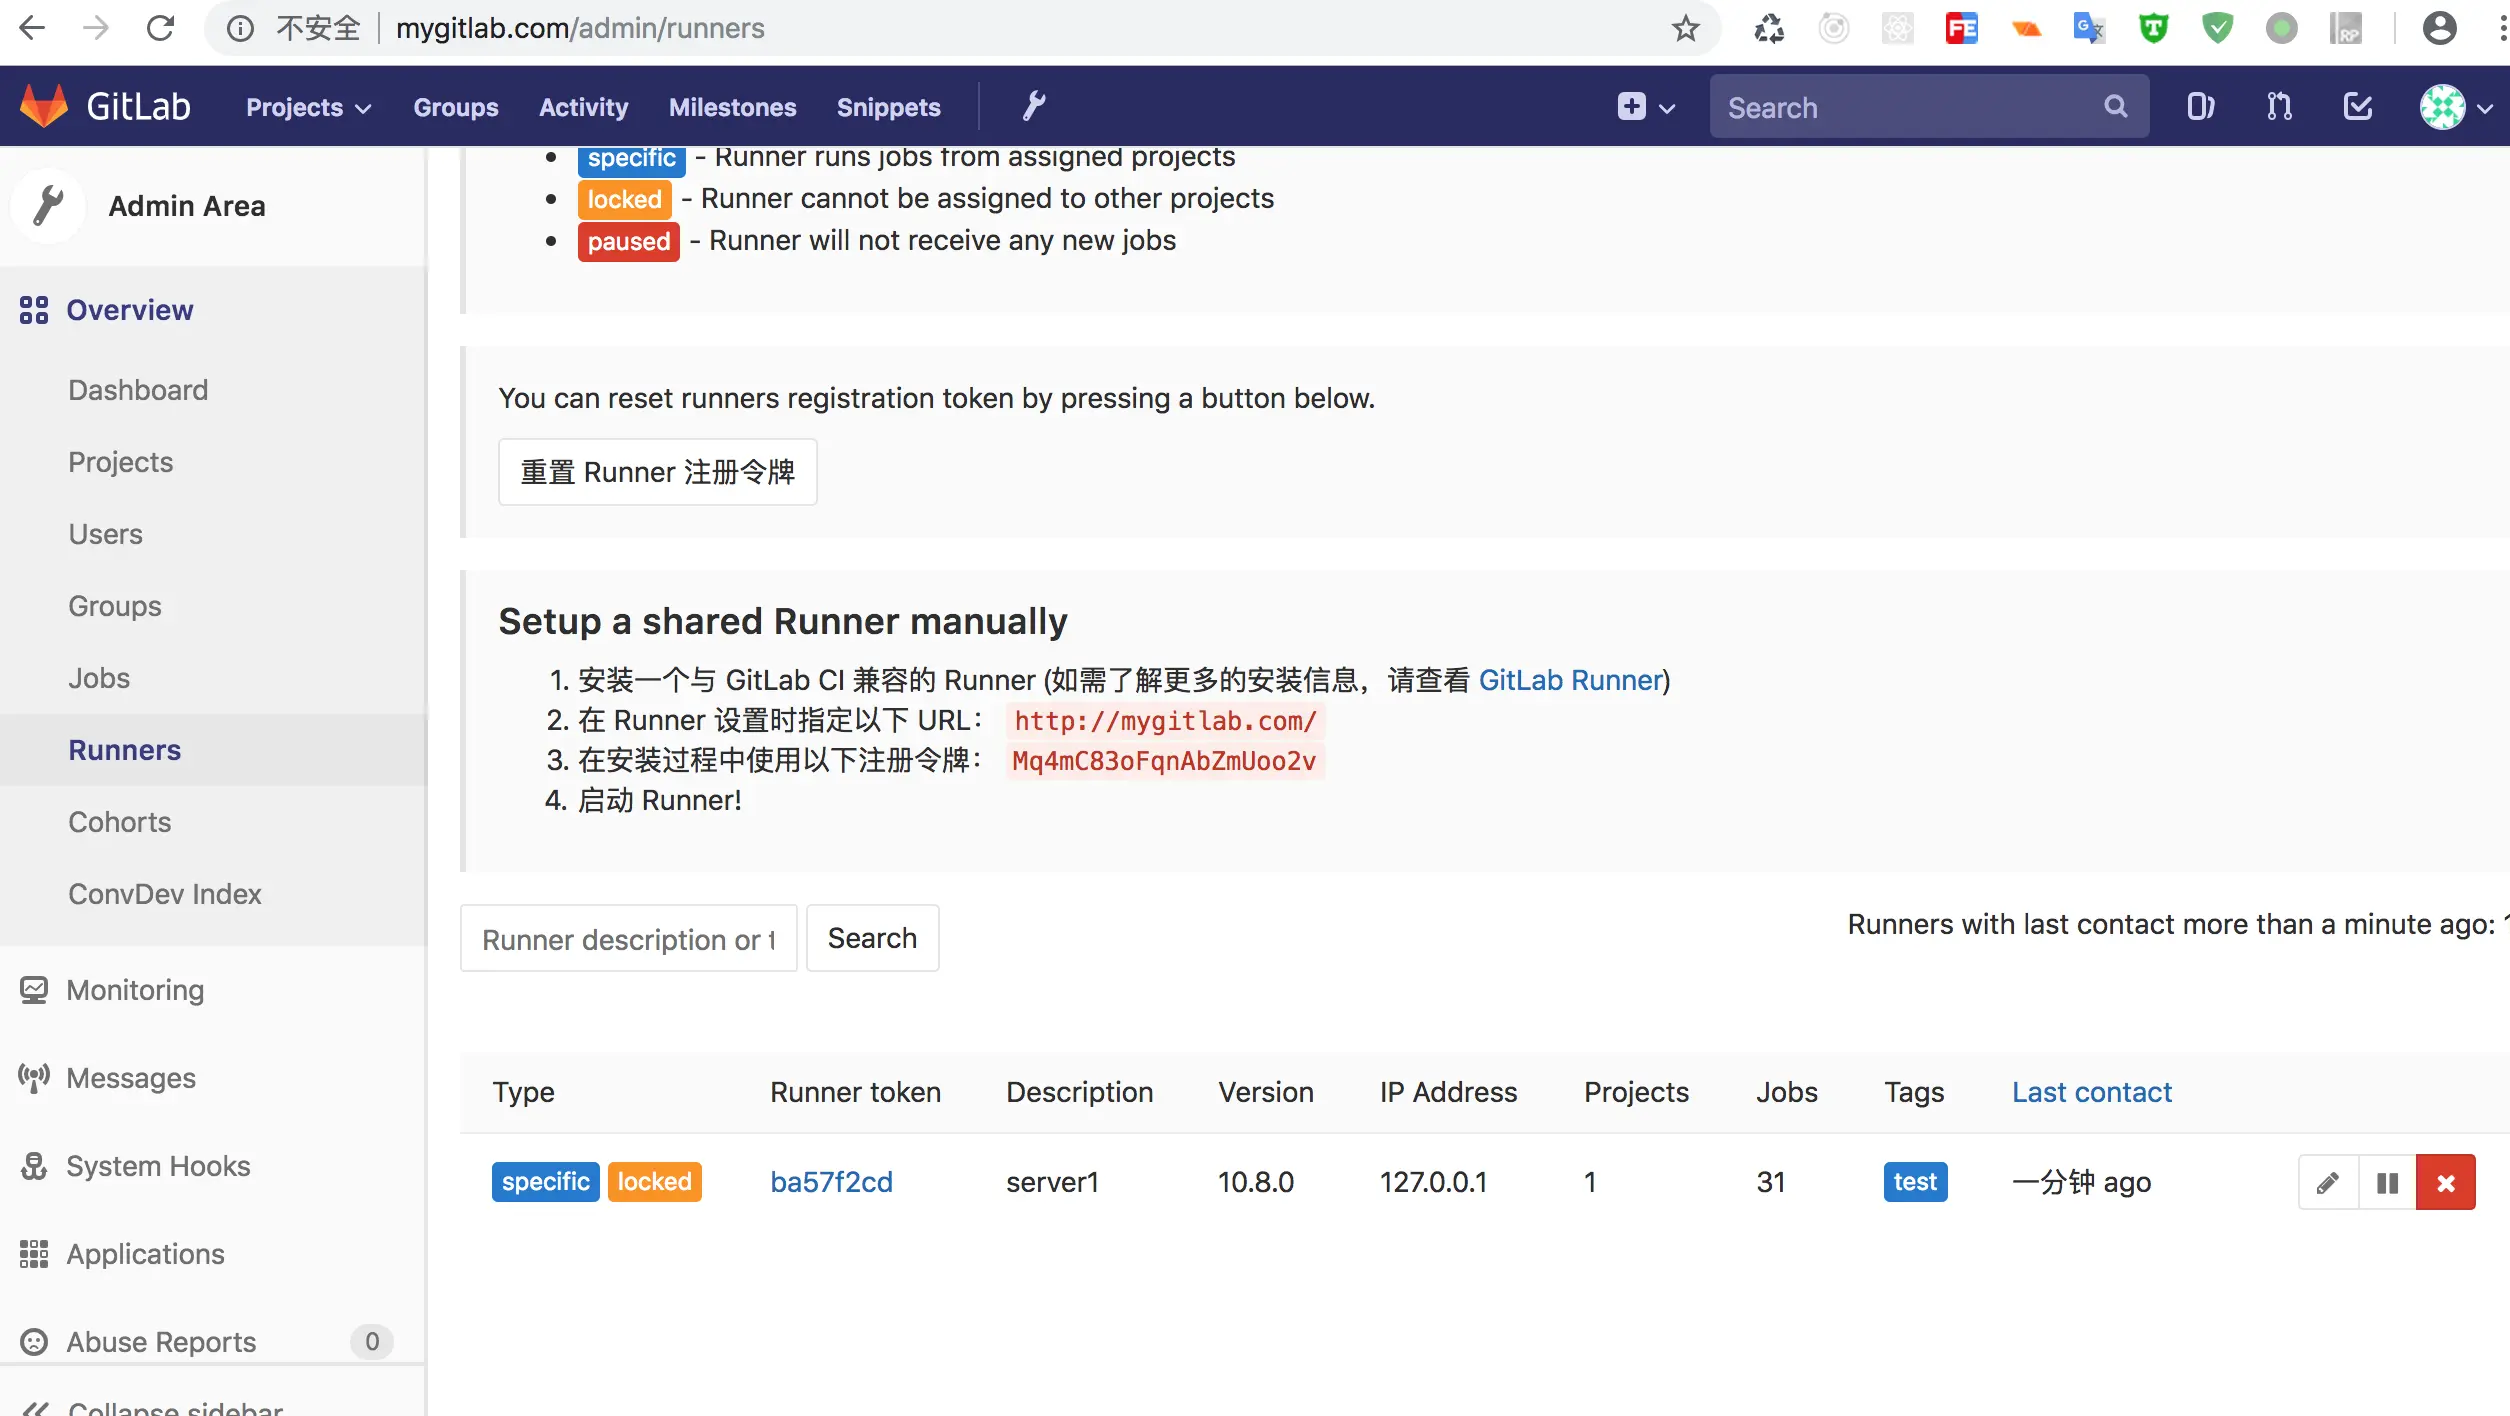Open merge requests icon in navbar

click(x=2279, y=106)
